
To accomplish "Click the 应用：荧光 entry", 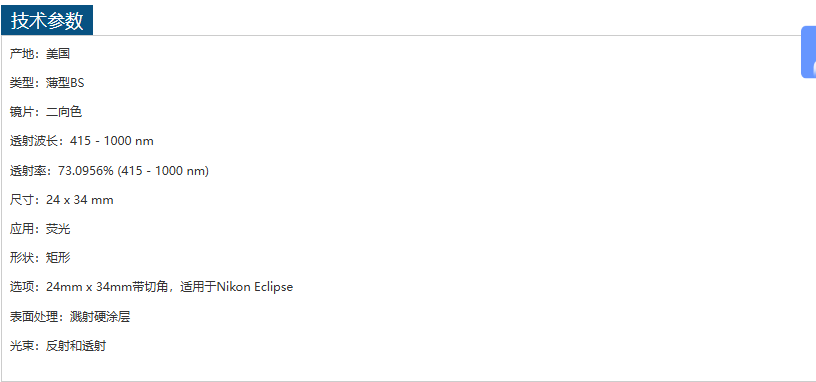I will 40,229.
